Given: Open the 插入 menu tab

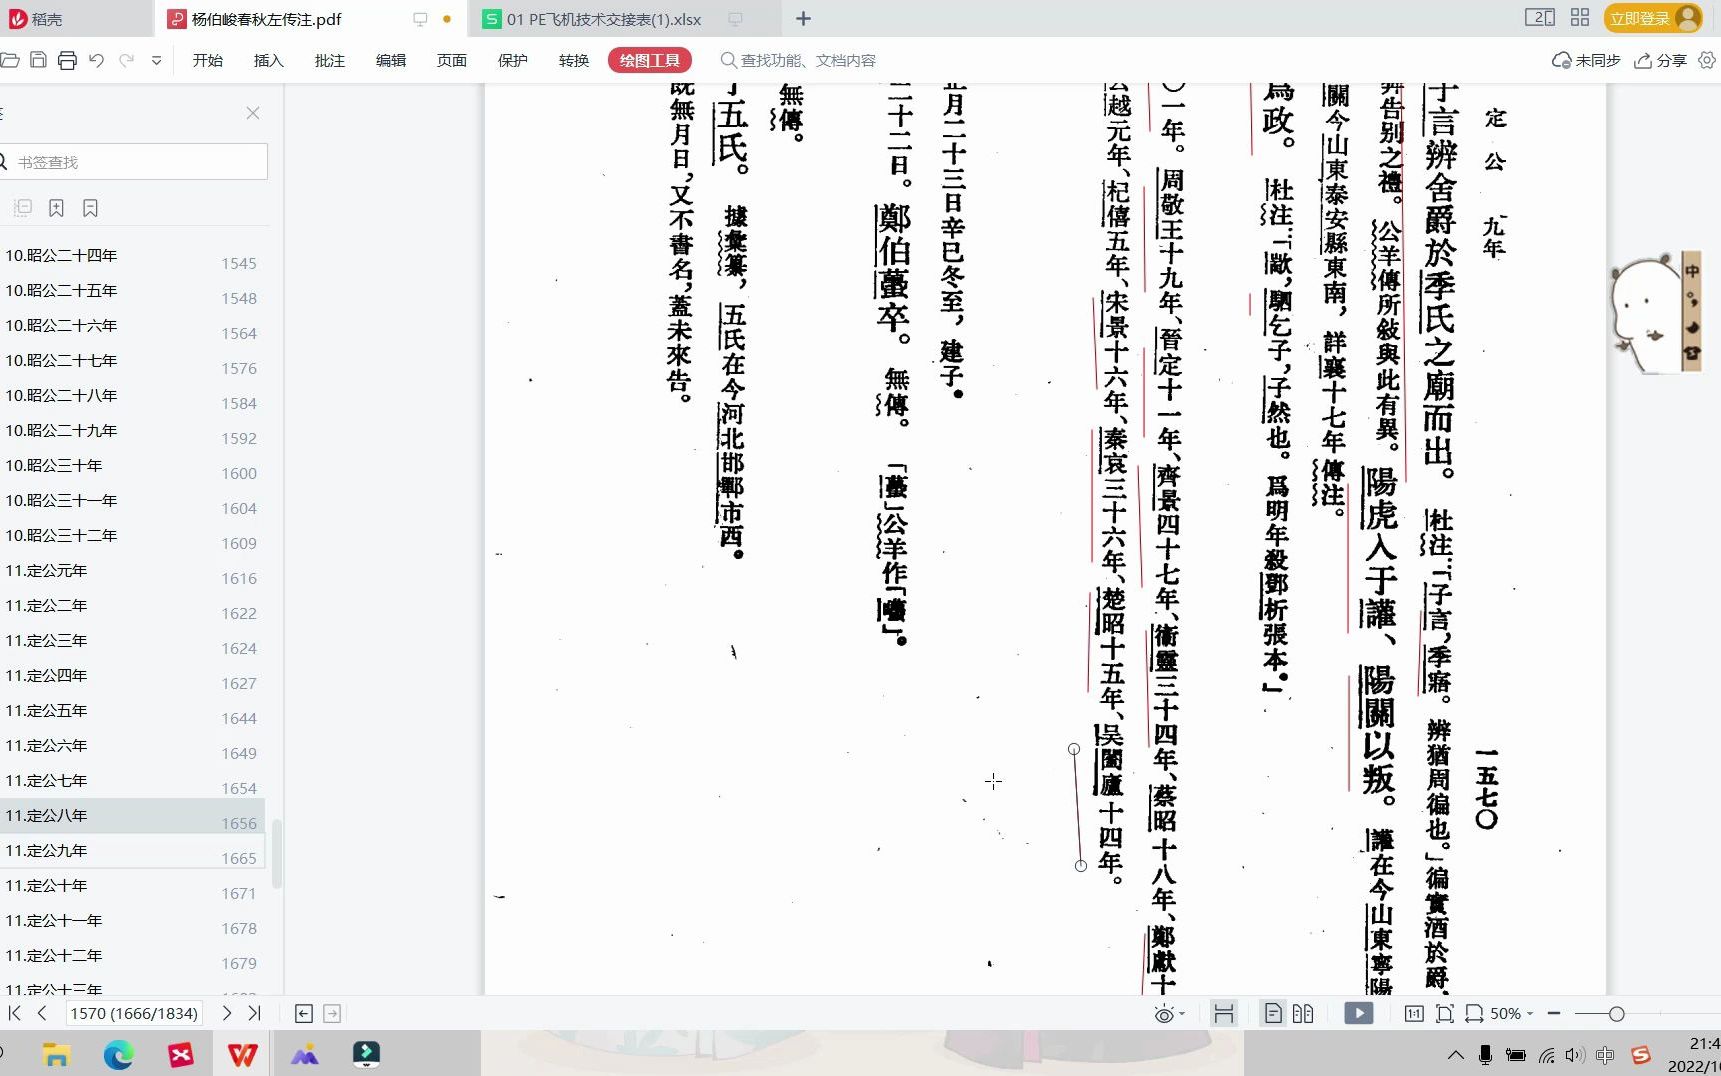Looking at the screenshot, I should (x=269, y=60).
